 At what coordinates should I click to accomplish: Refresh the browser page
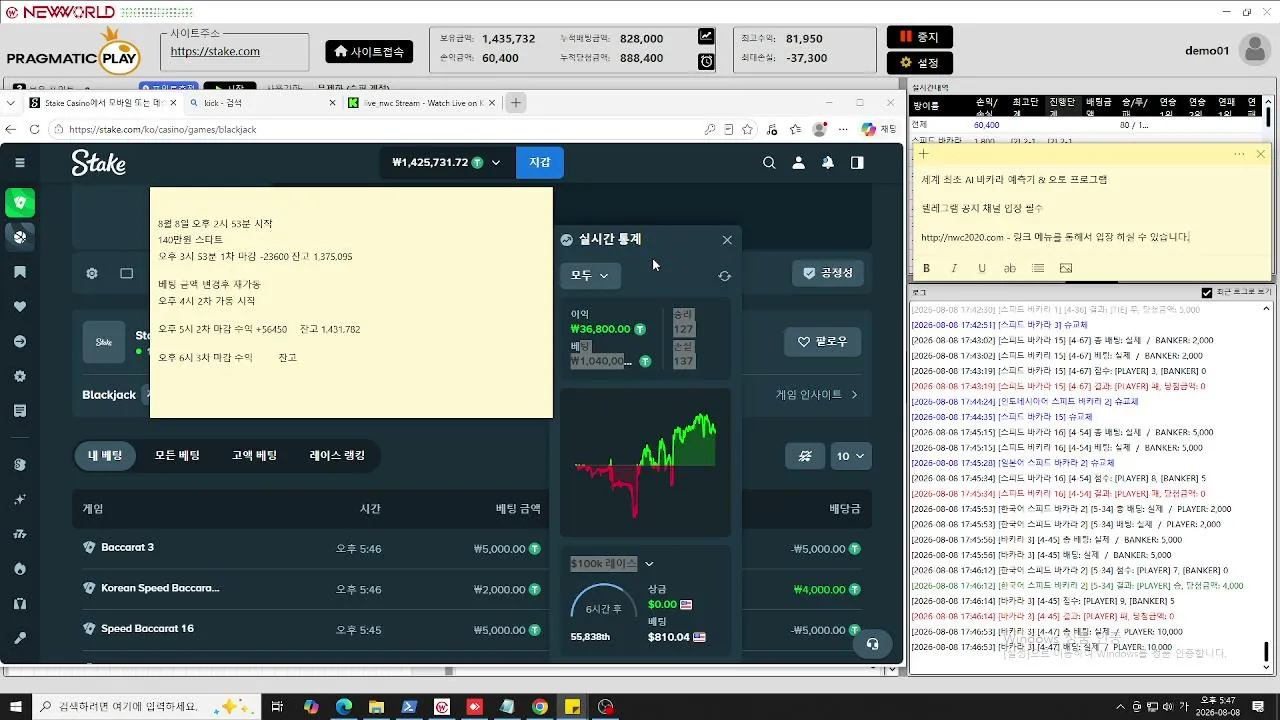pos(34,130)
